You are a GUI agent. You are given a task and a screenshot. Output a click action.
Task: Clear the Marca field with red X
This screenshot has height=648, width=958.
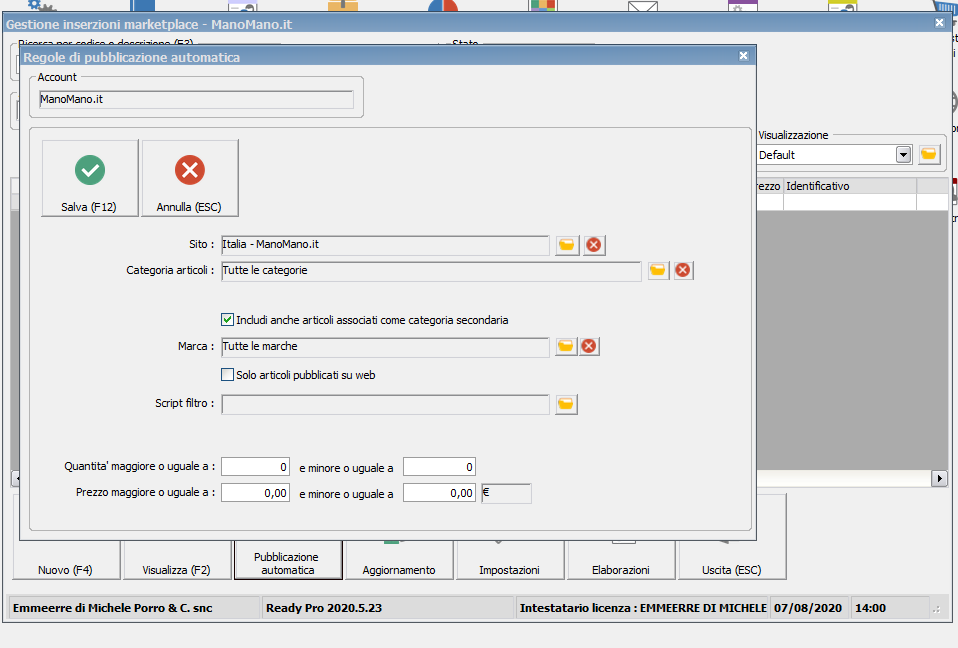(x=589, y=346)
